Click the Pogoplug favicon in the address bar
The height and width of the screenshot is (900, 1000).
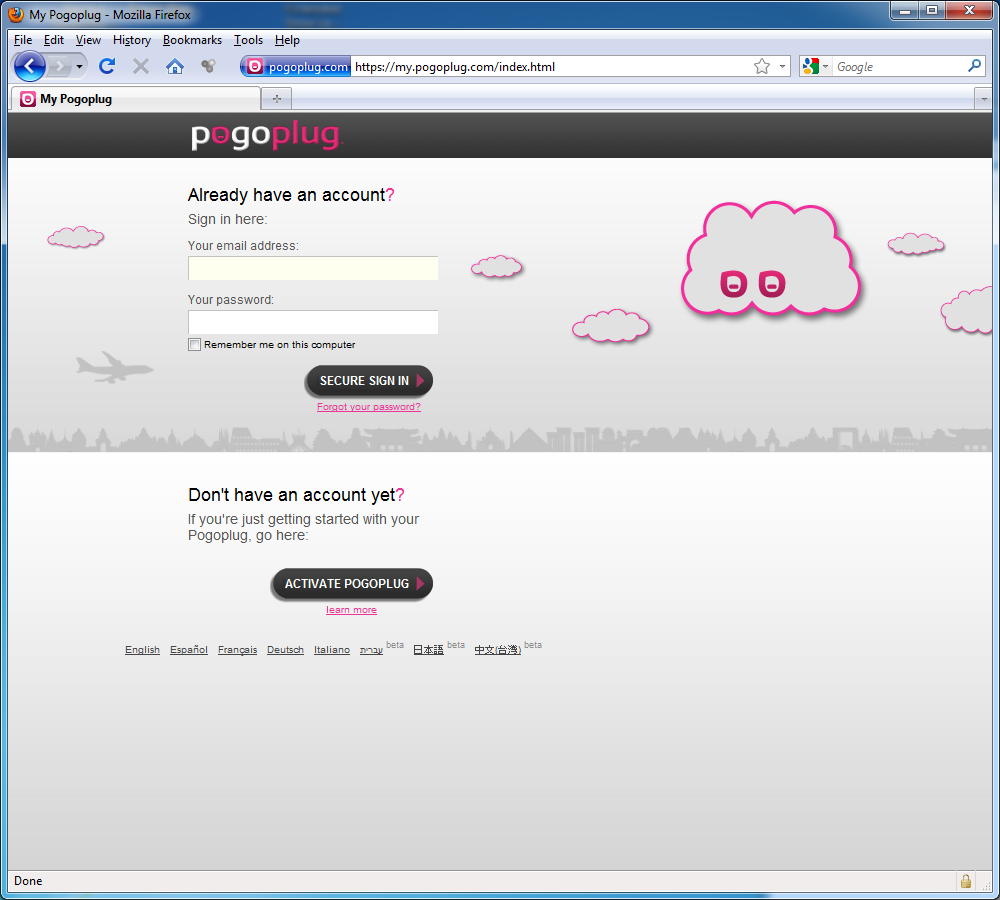coord(255,66)
